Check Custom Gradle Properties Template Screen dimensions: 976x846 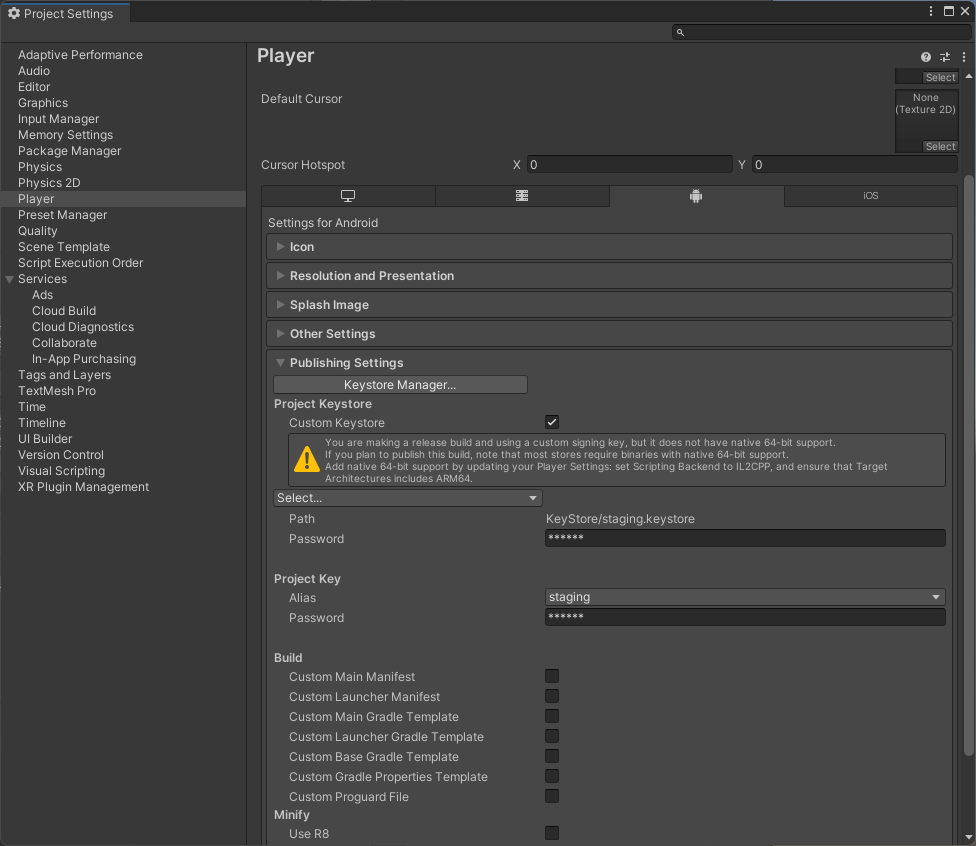(551, 776)
